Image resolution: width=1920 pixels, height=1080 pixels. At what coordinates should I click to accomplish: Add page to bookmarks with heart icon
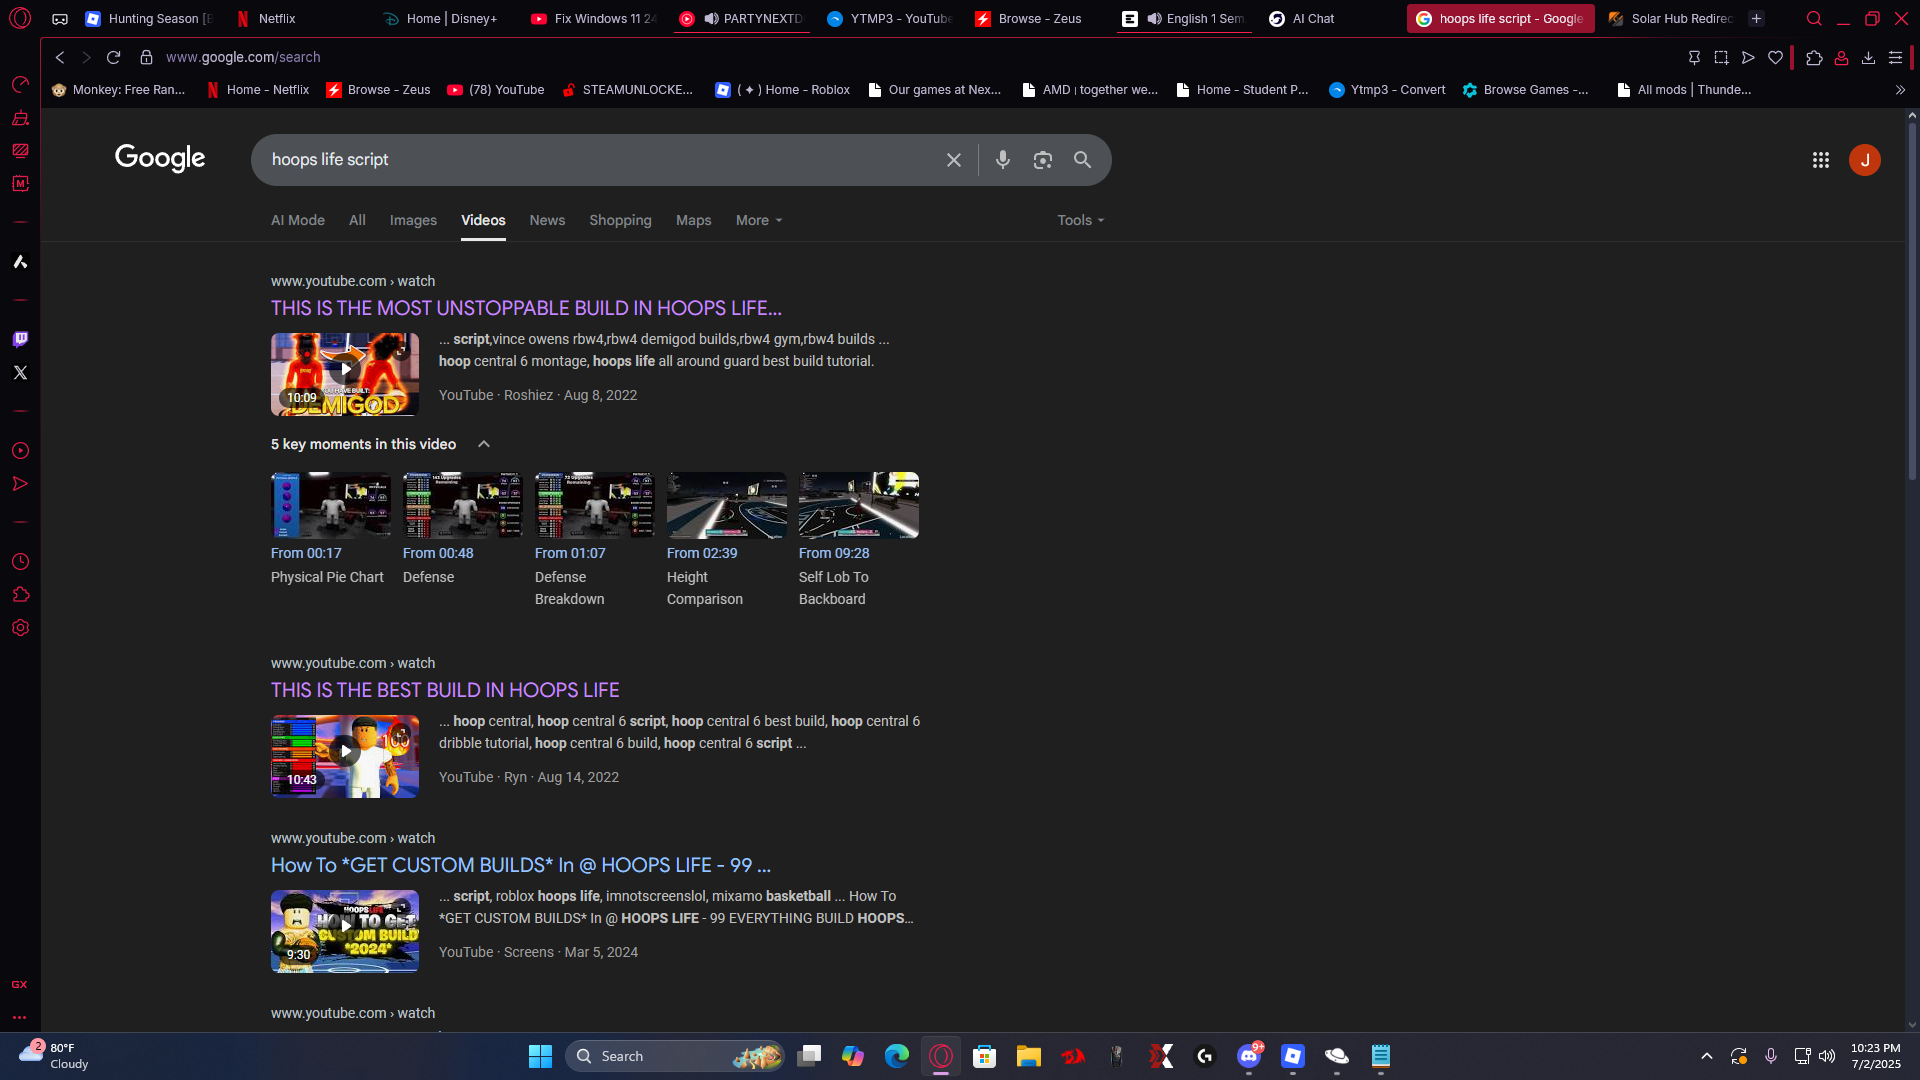tap(1775, 58)
